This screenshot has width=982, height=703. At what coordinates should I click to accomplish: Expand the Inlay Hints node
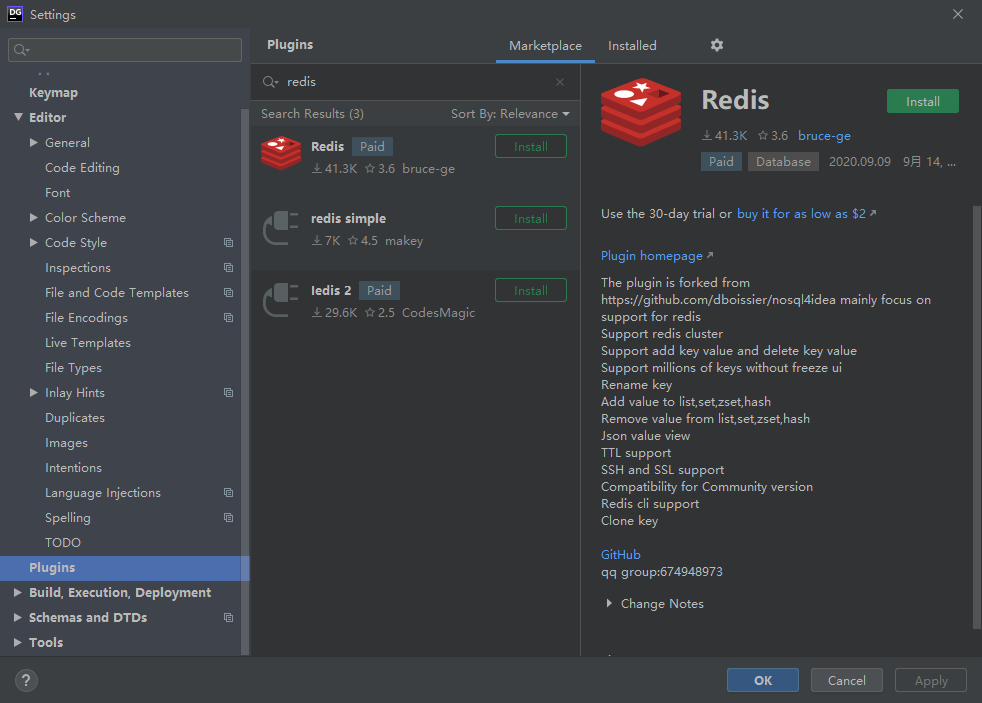34,393
